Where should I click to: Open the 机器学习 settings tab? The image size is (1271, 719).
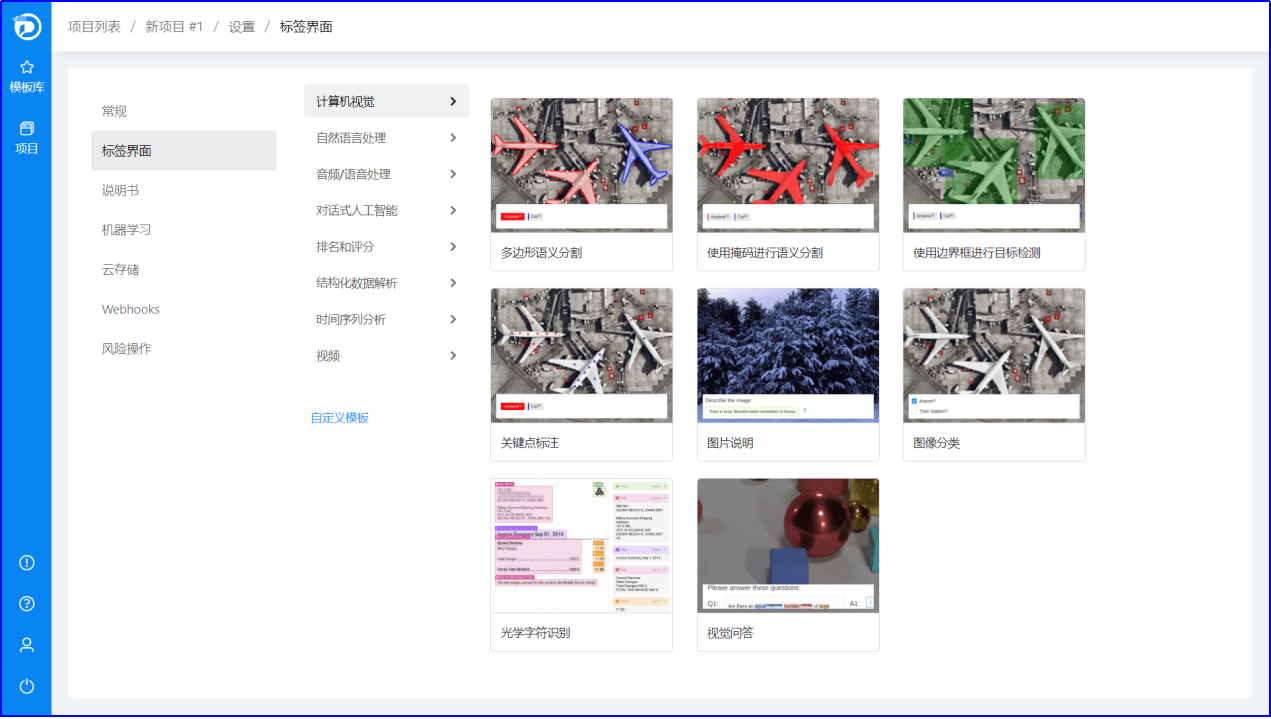coord(183,229)
